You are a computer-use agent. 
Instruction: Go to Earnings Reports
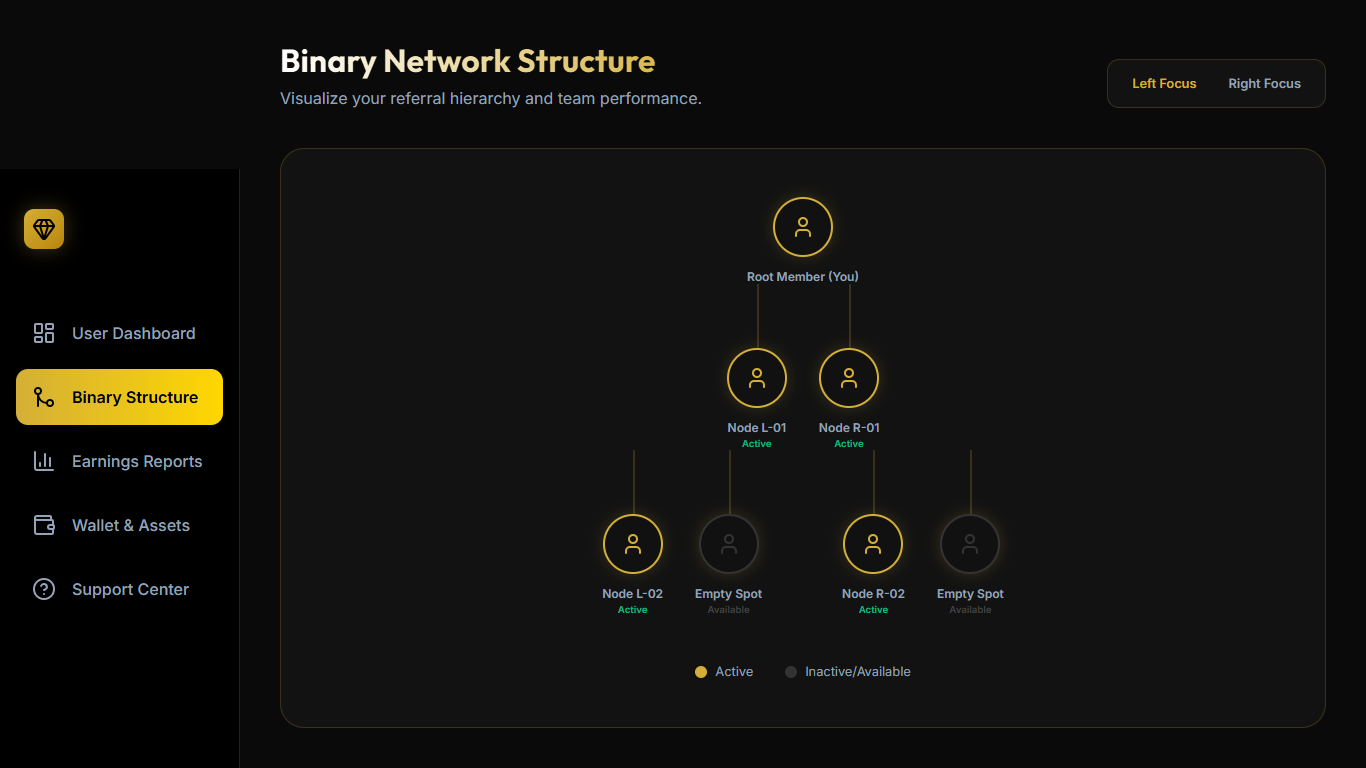(x=119, y=461)
